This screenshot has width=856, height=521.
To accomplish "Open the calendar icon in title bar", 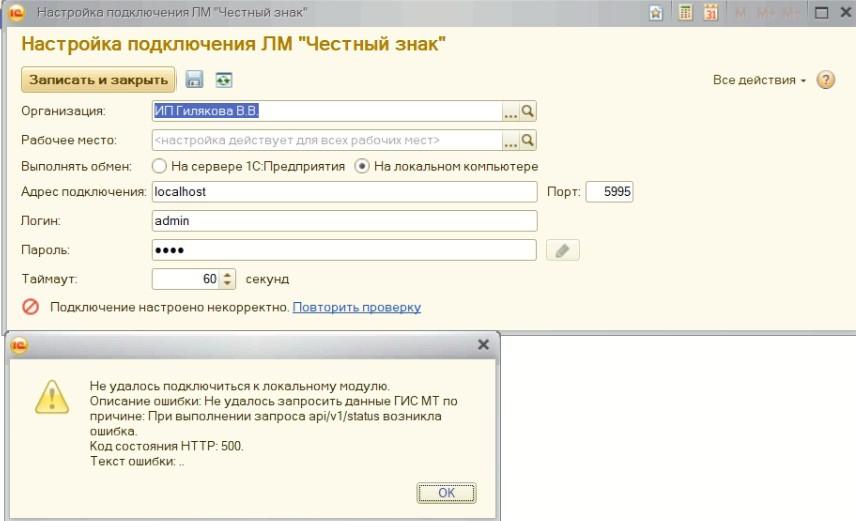I will (711, 13).
